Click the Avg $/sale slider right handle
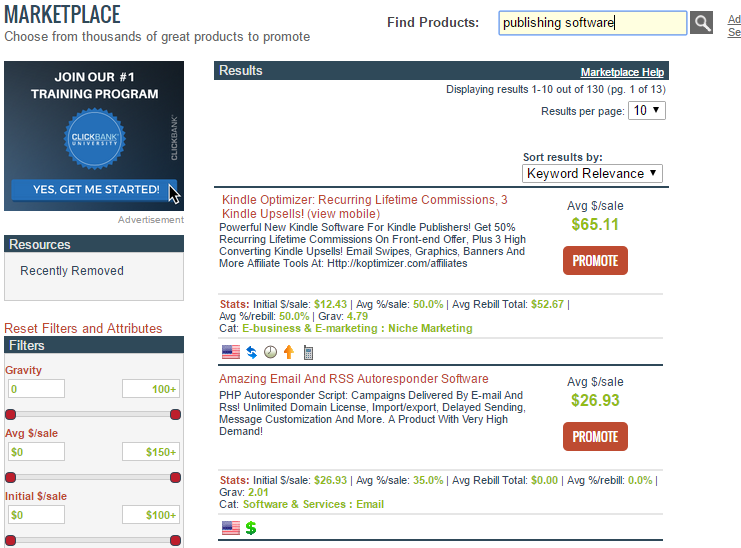 [175, 477]
